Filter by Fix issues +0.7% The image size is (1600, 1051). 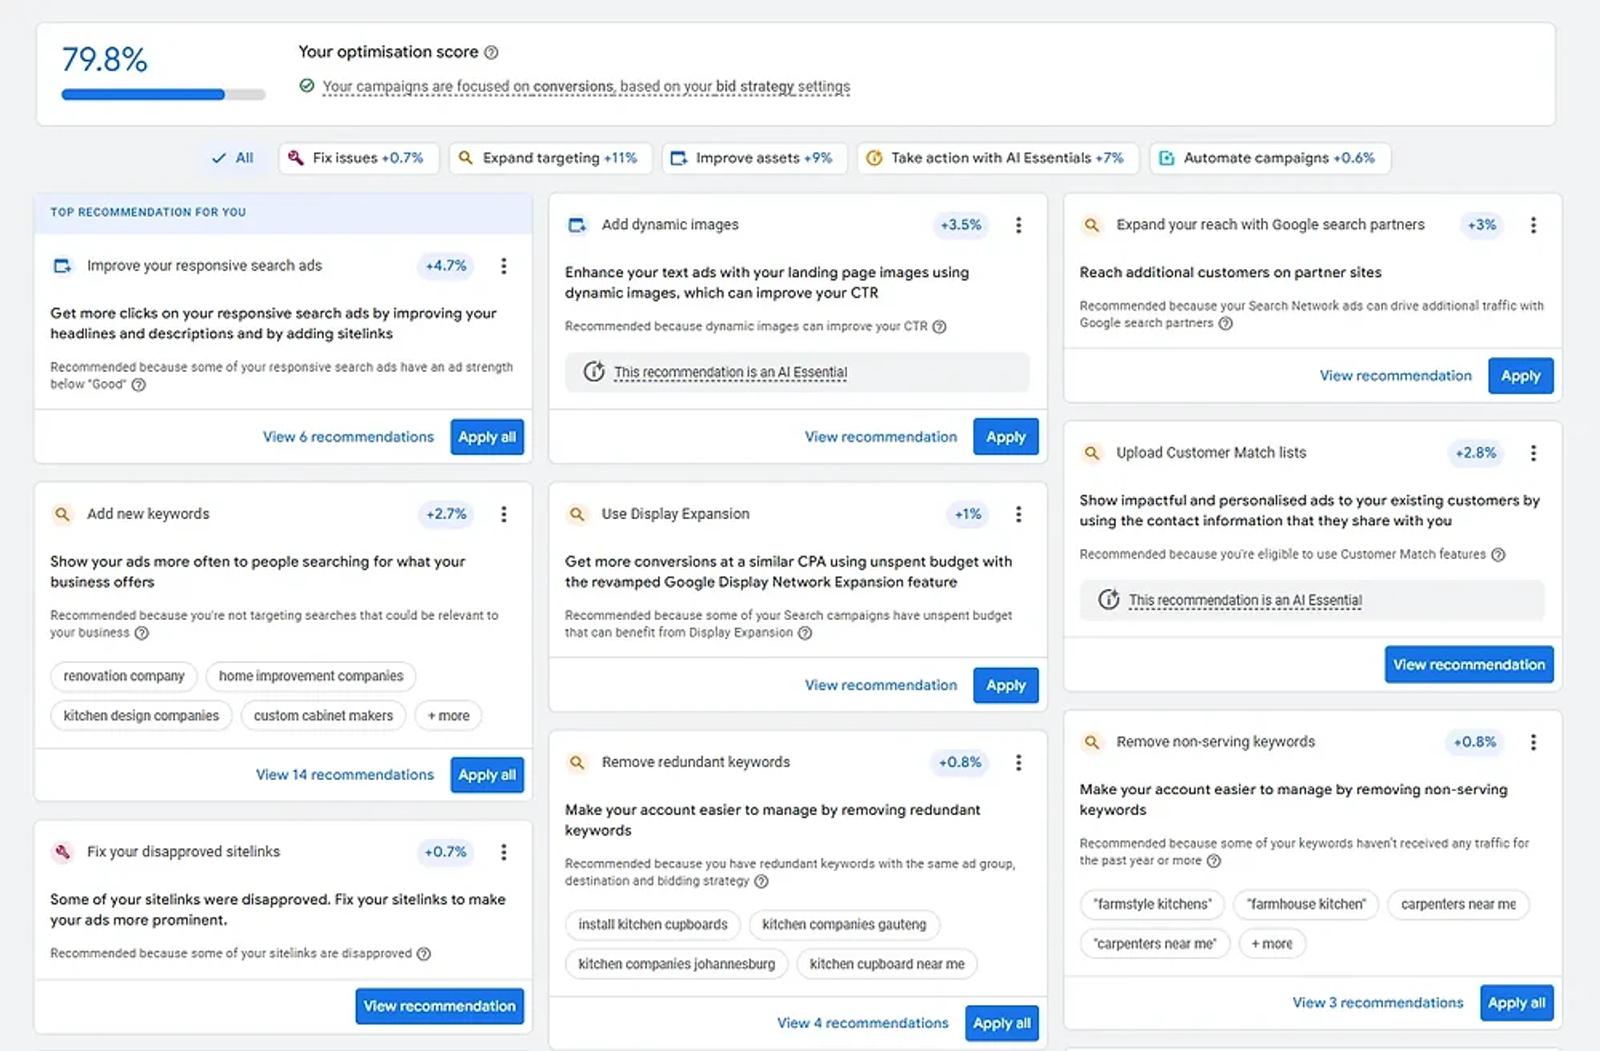(358, 158)
